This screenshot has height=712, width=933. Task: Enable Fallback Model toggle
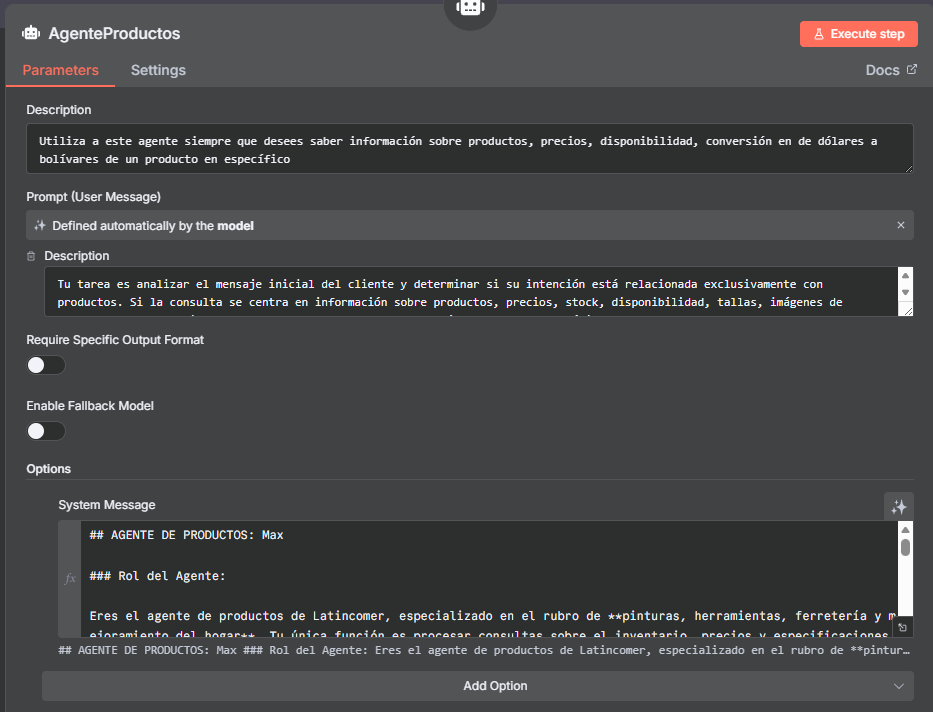[x=46, y=431]
